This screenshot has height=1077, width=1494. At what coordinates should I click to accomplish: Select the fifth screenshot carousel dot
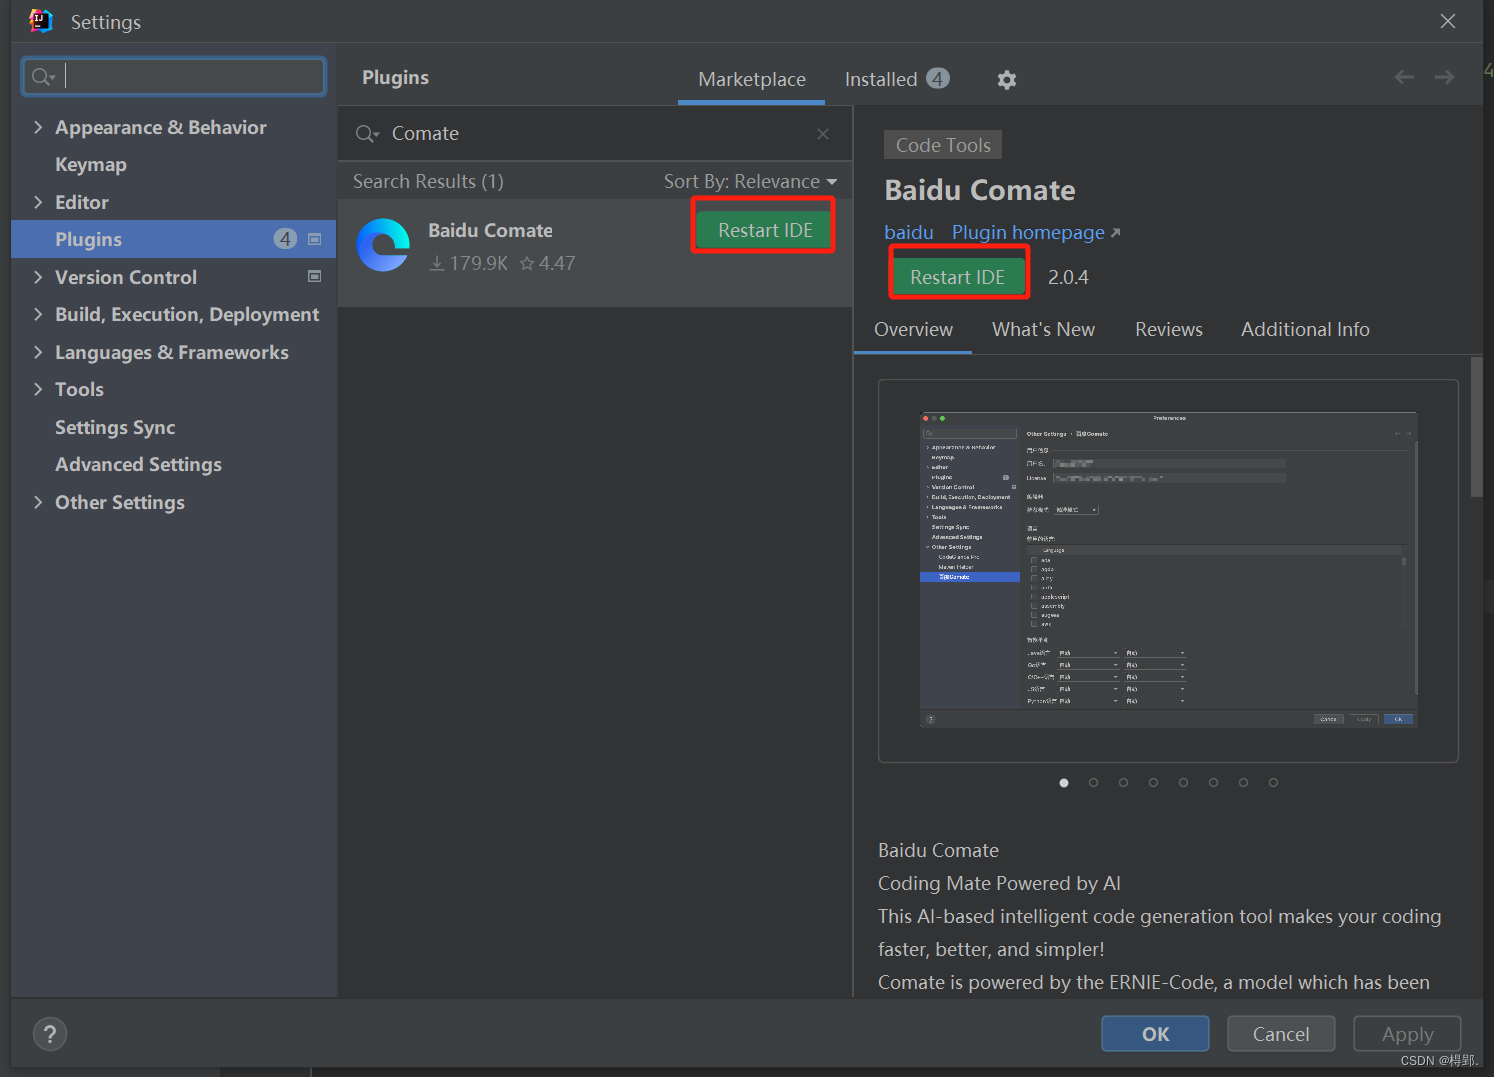(1183, 783)
